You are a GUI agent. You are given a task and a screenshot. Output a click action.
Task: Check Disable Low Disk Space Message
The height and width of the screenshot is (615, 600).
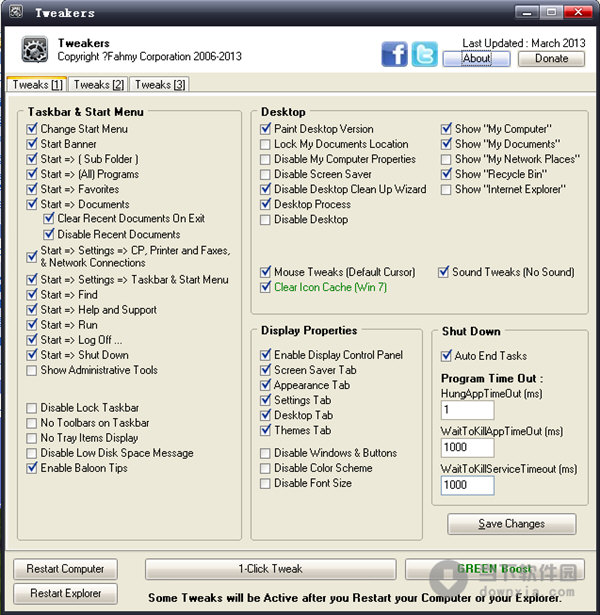(32, 453)
